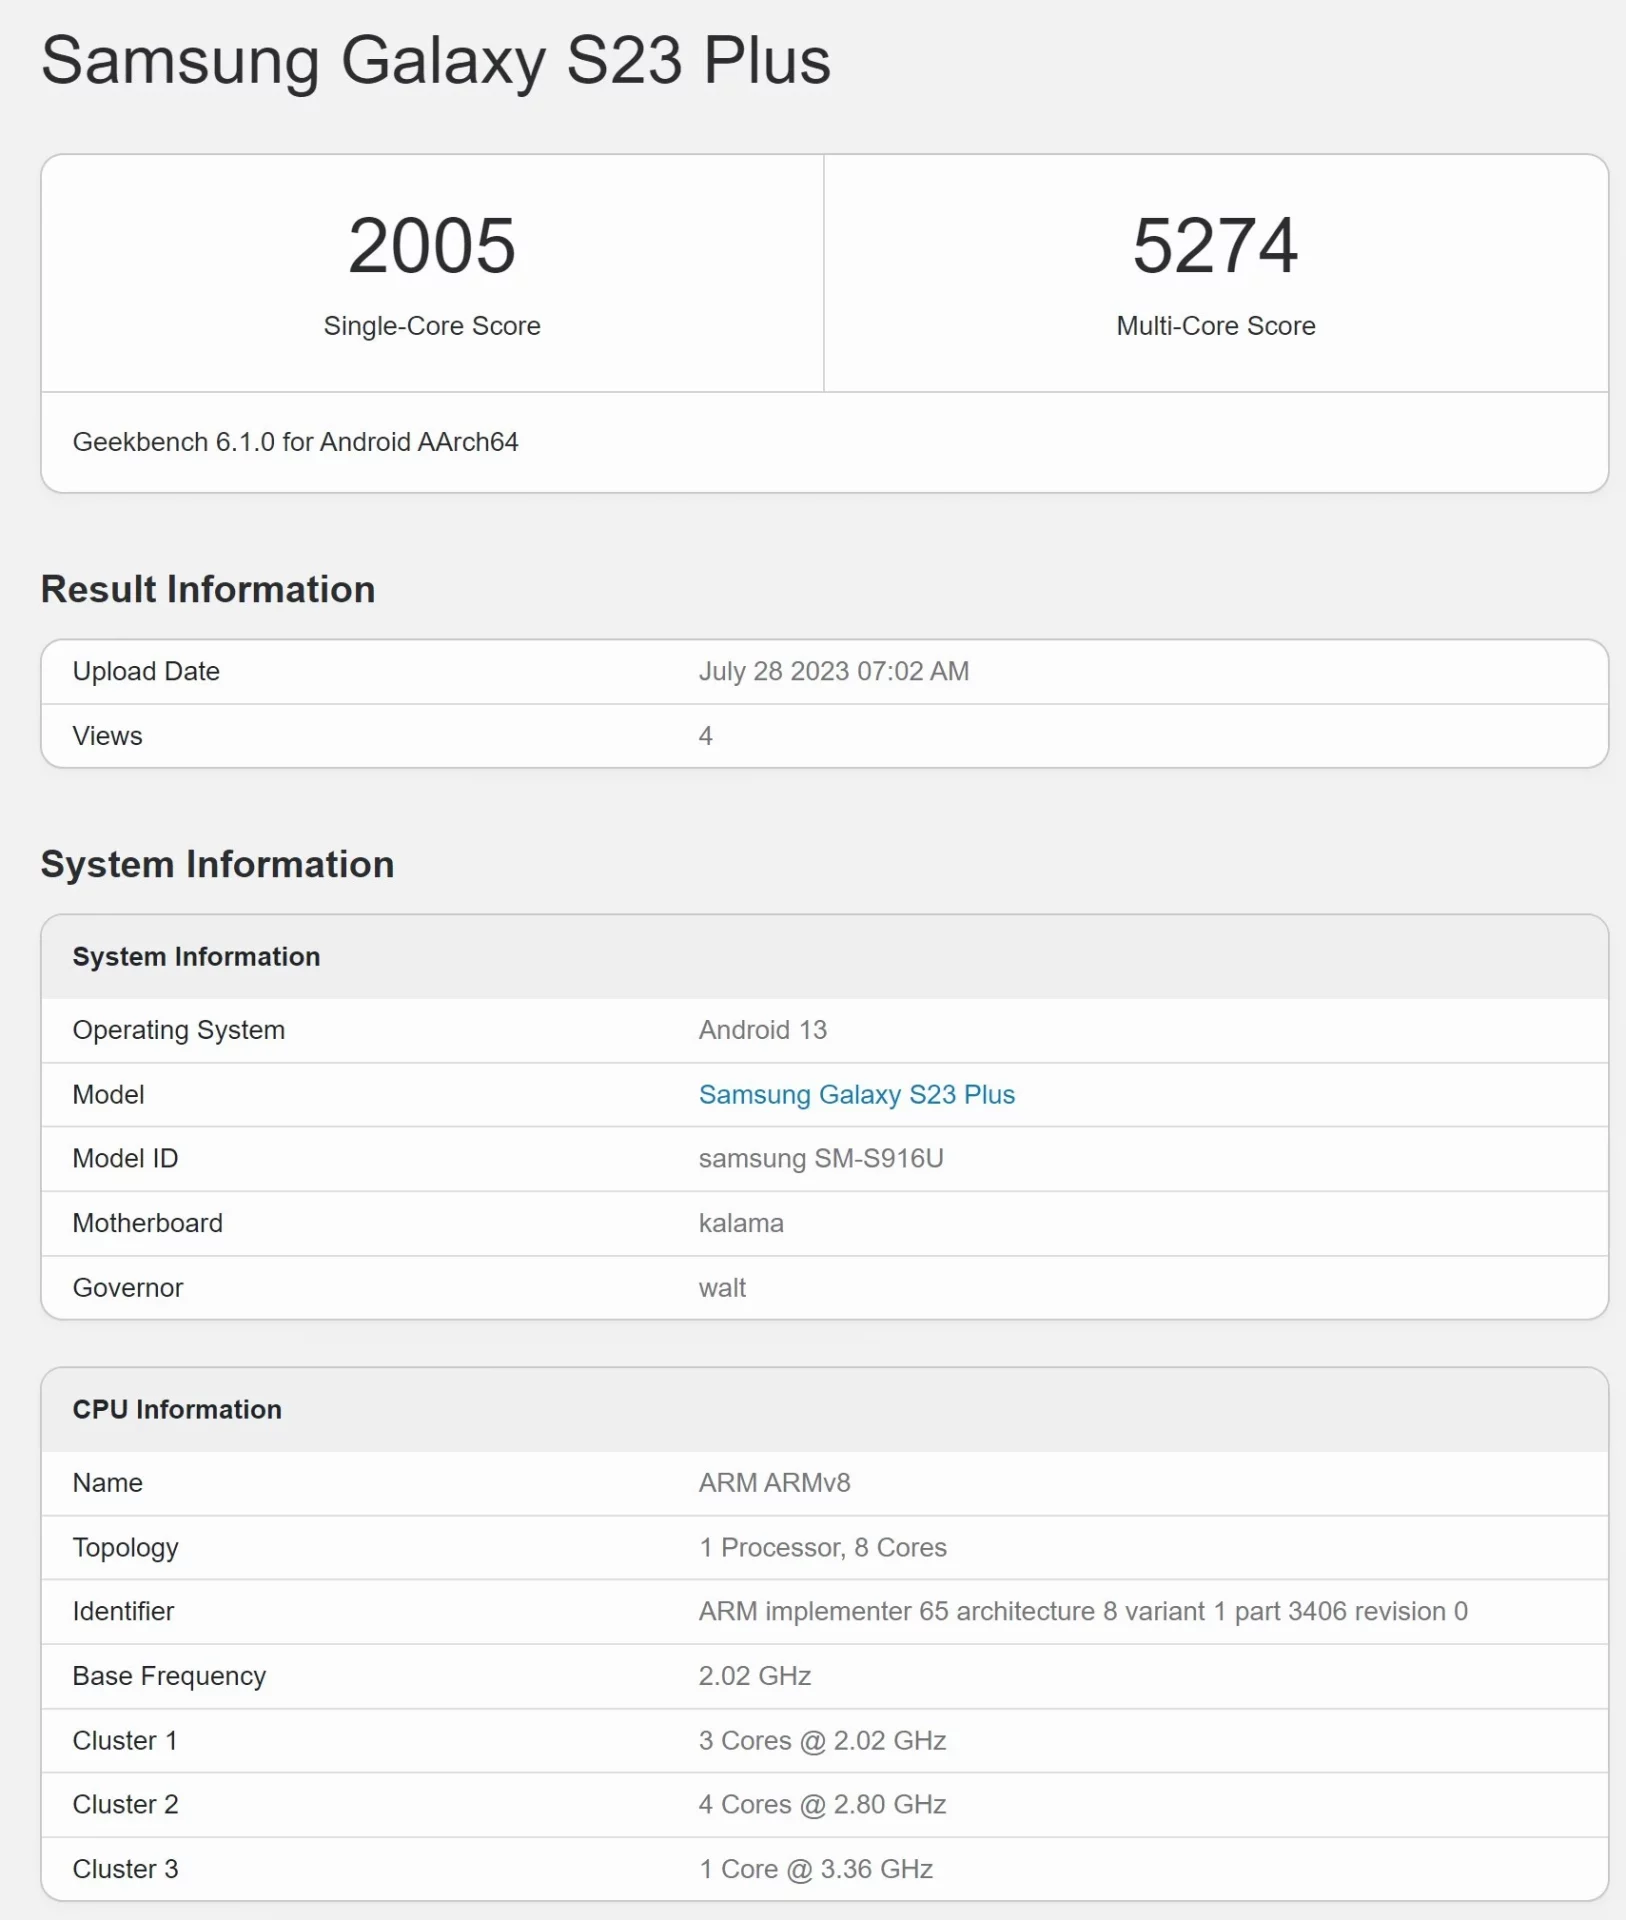This screenshot has height=1920, width=1626.
Task: Click the Result Information heading
Action: tap(208, 590)
